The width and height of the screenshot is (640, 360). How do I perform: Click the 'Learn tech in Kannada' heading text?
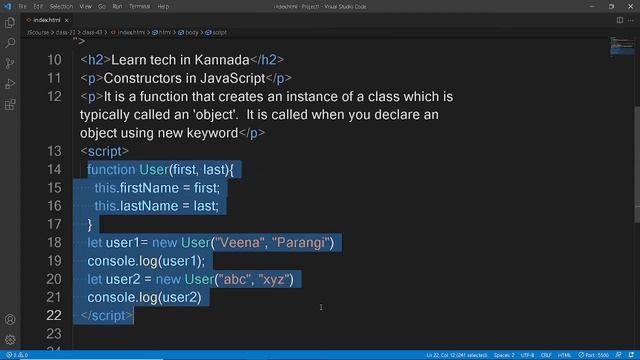pyautogui.click(x=180, y=60)
